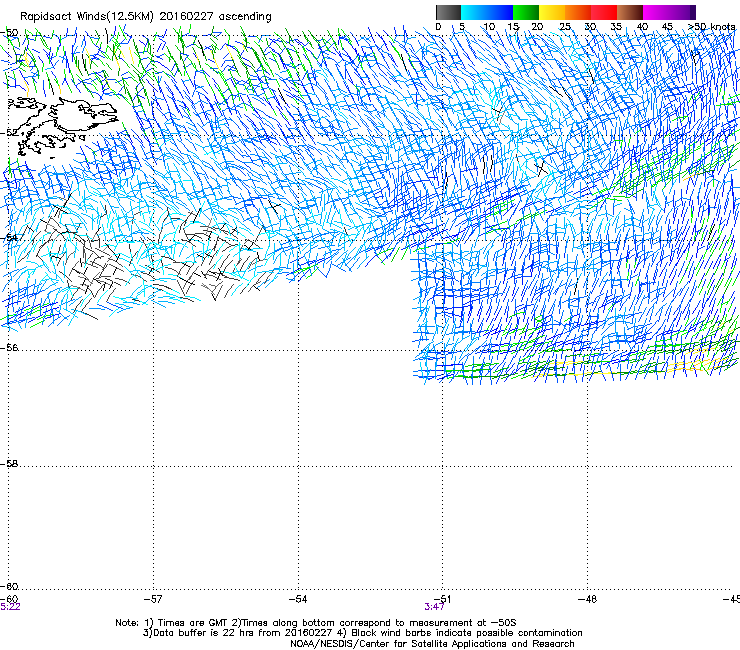
Task: Click the Rapidscat Winds title text
Action: point(146,17)
